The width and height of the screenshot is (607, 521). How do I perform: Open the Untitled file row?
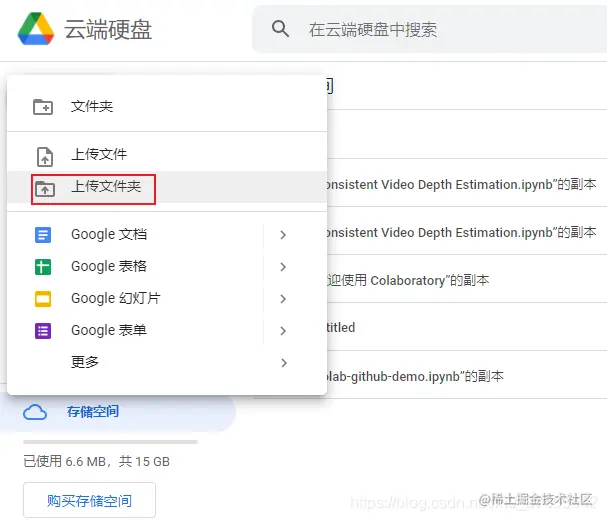pyautogui.click(x=466, y=326)
